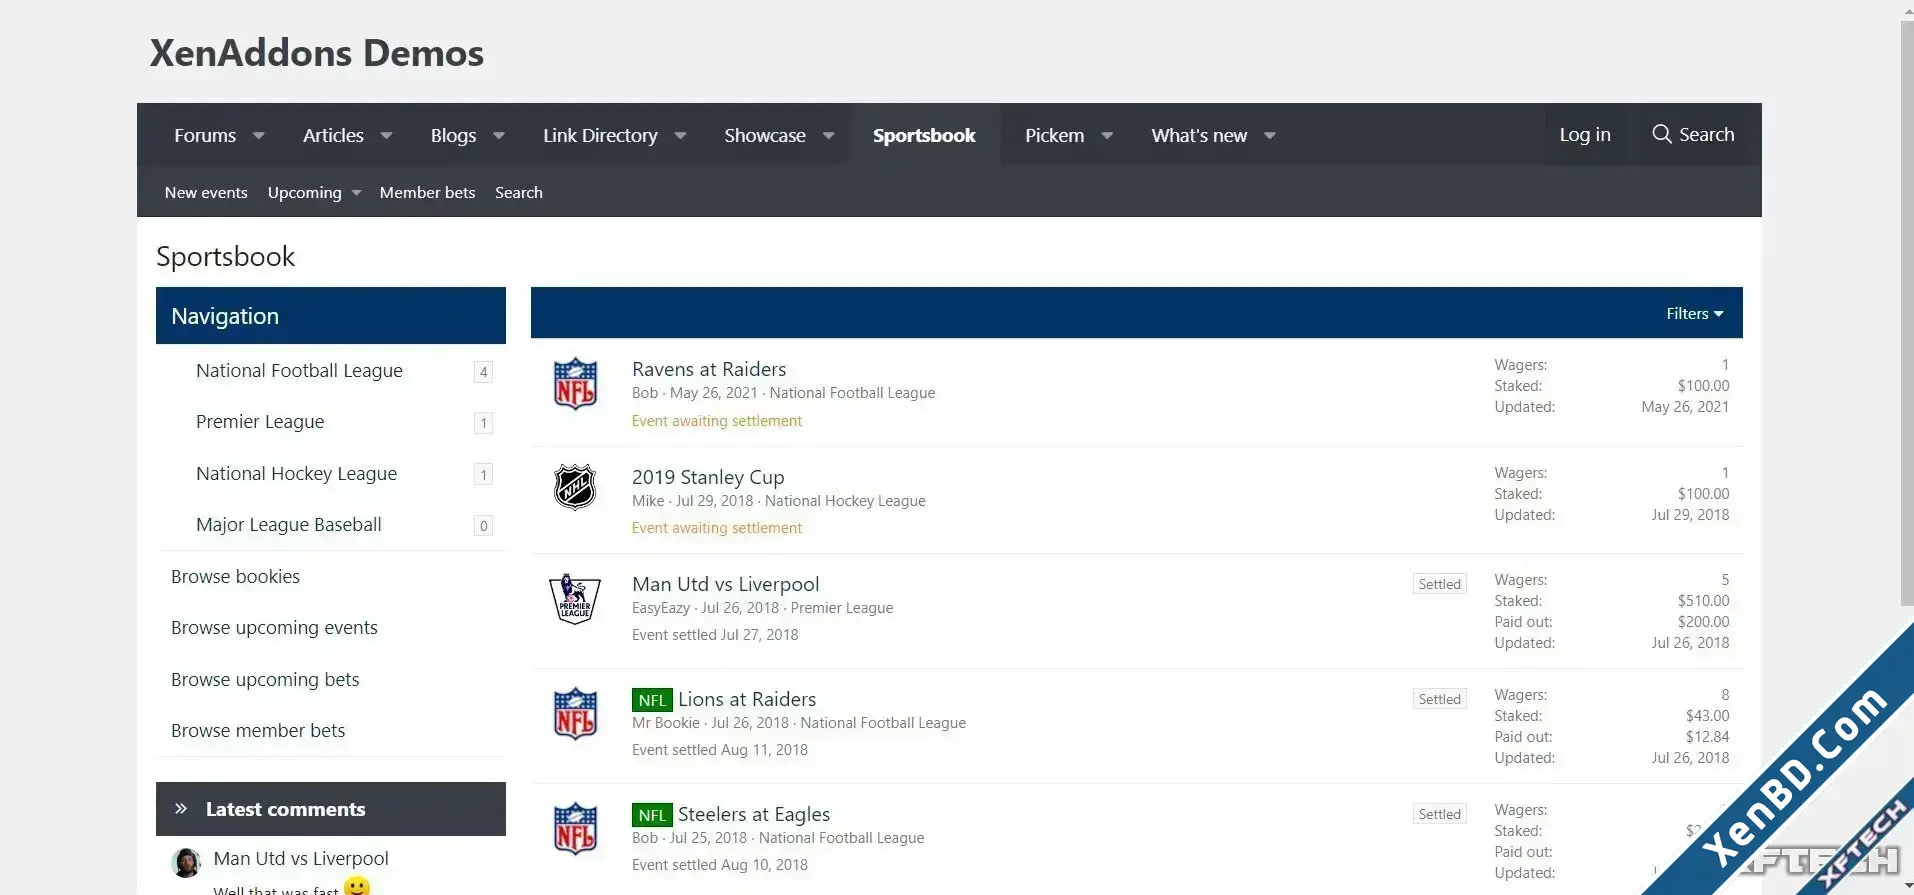Screen dimensions: 1914x895
Task: Click bookie name EasyEazy
Action: click(661, 608)
